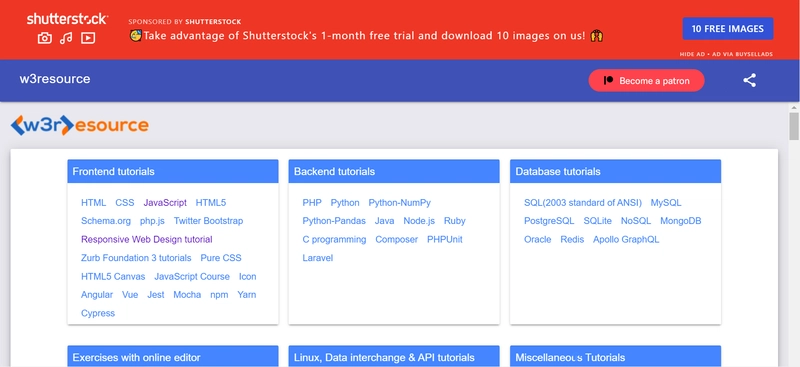Open the Schema.org link
The image size is (800, 367).
pos(106,221)
